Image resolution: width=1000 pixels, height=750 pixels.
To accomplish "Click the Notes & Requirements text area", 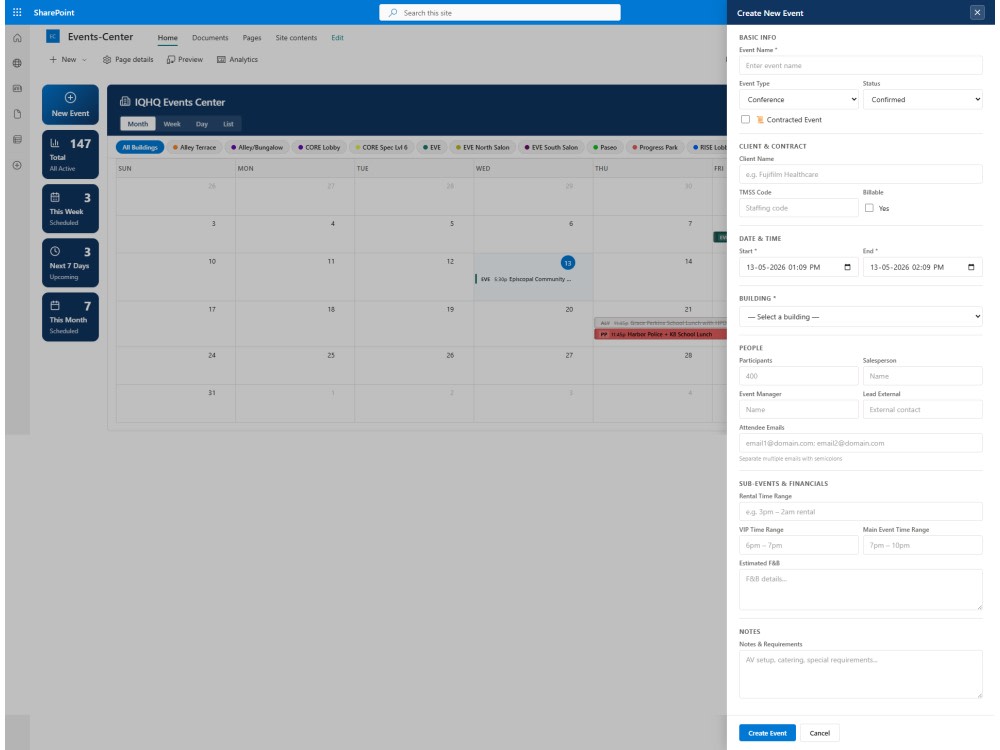I will tap(860, 674).
